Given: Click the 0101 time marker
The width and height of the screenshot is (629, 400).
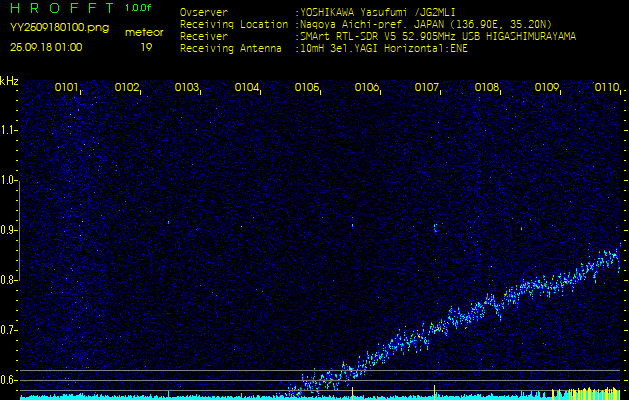Looking at the screenshot, I should click(67, 88).
